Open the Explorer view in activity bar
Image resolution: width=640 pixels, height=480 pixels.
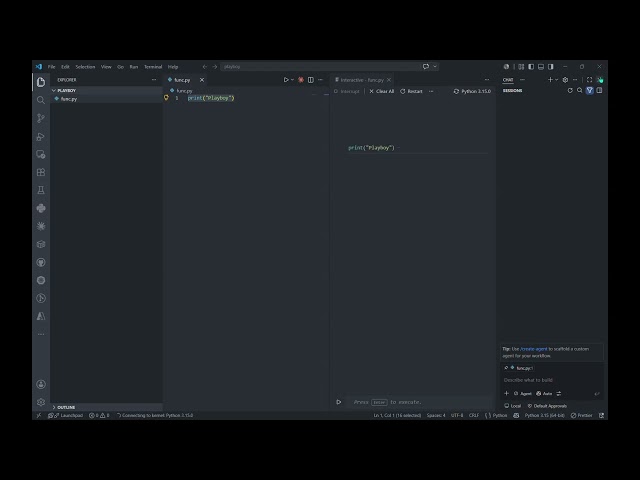click(x=41, y=82)
